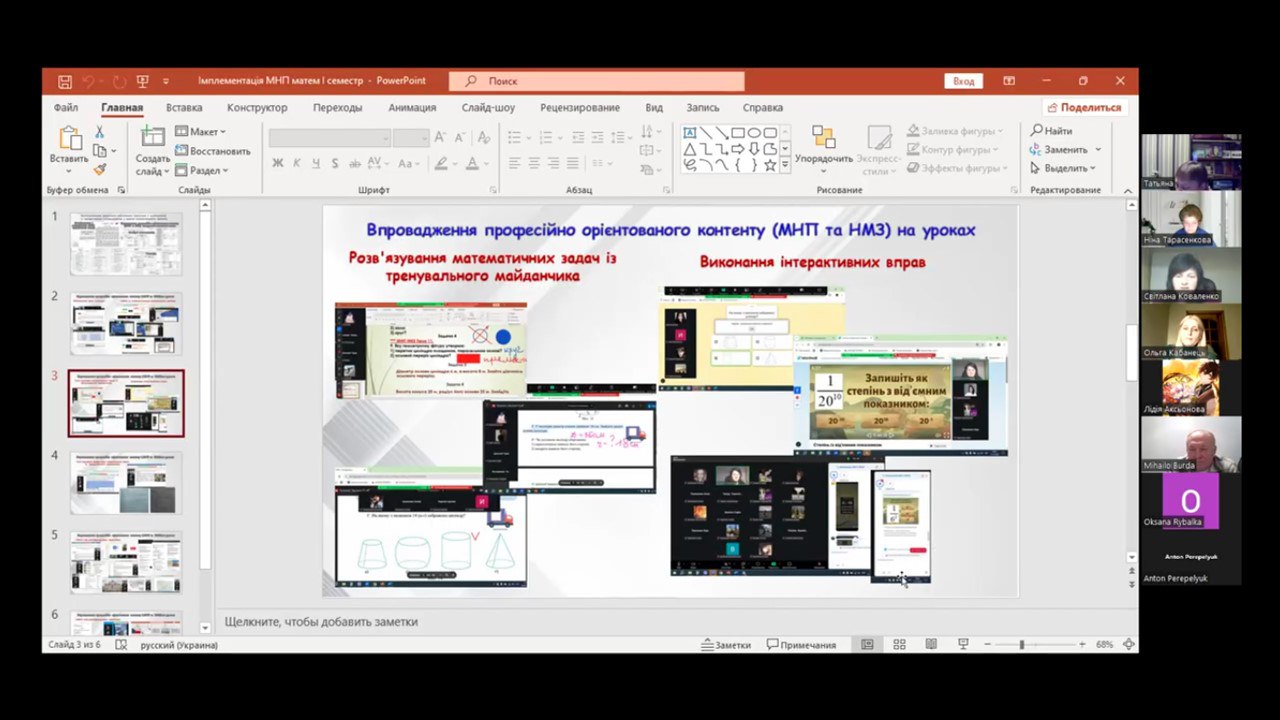Switch to Slide Sorter view icon
Screen dimensions: 1280x720
[899, 645]
